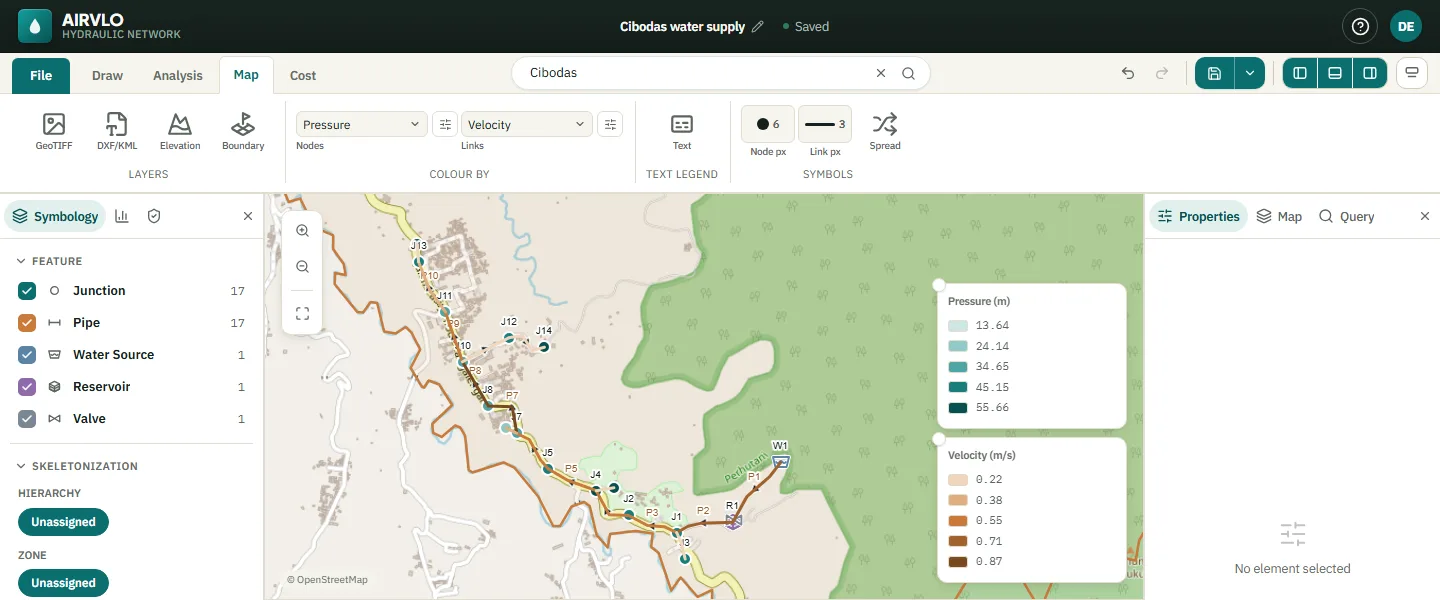The image size is (1440, 600).
Task: Open the Velocity links dropdown
Action: [x=527, y=124]
